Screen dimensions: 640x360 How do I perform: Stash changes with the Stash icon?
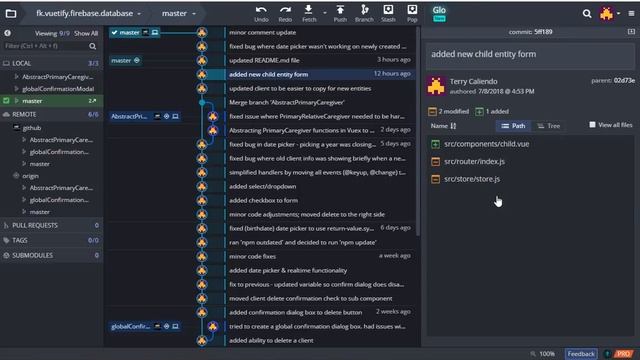pyautogui.click(x=388, y=9)
